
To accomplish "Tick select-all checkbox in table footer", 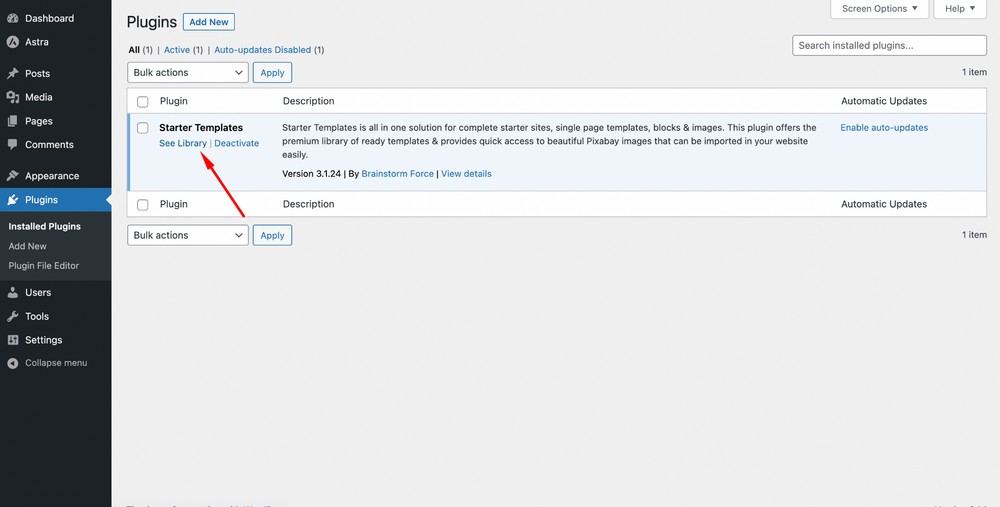I will 143,205.
